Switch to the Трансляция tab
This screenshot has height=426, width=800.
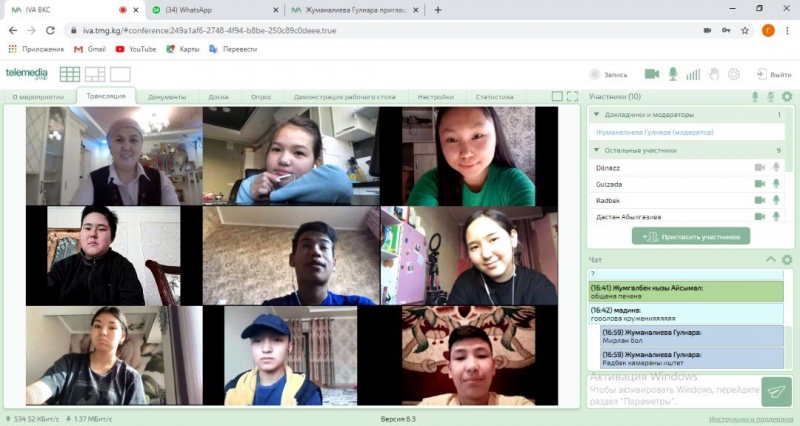(106, 96)
